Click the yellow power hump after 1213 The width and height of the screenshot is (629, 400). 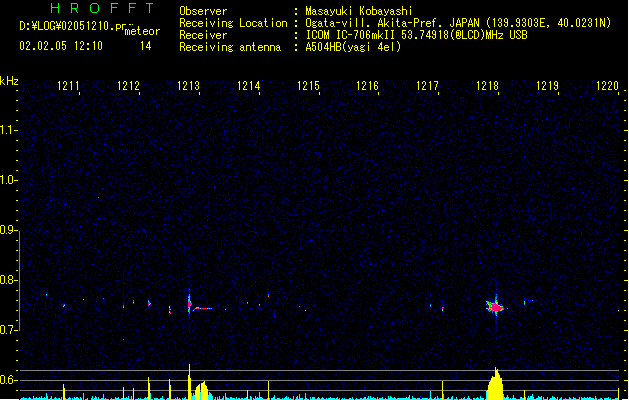point(201,391)
